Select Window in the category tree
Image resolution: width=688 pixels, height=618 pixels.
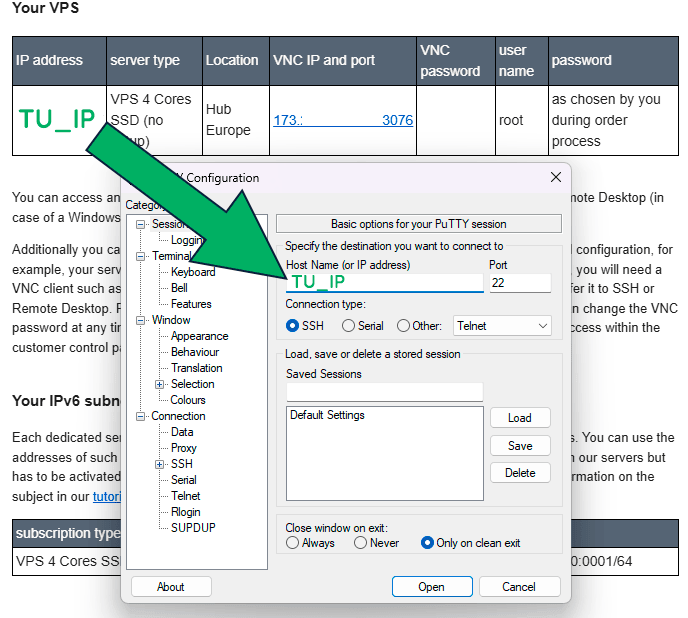click(171, 320)
